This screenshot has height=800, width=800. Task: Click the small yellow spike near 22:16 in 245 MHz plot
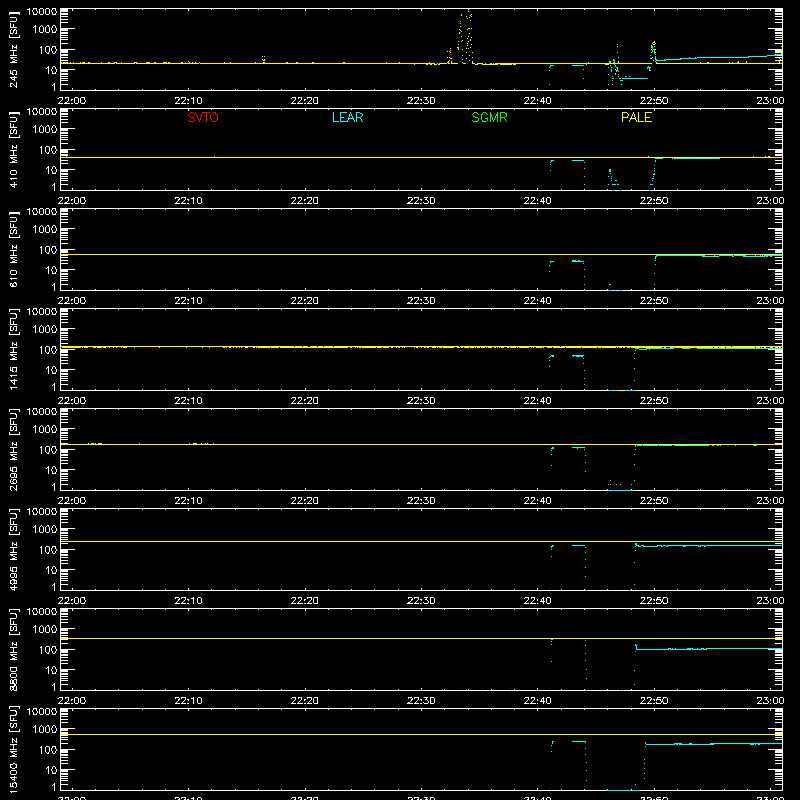tap(263, 59)
